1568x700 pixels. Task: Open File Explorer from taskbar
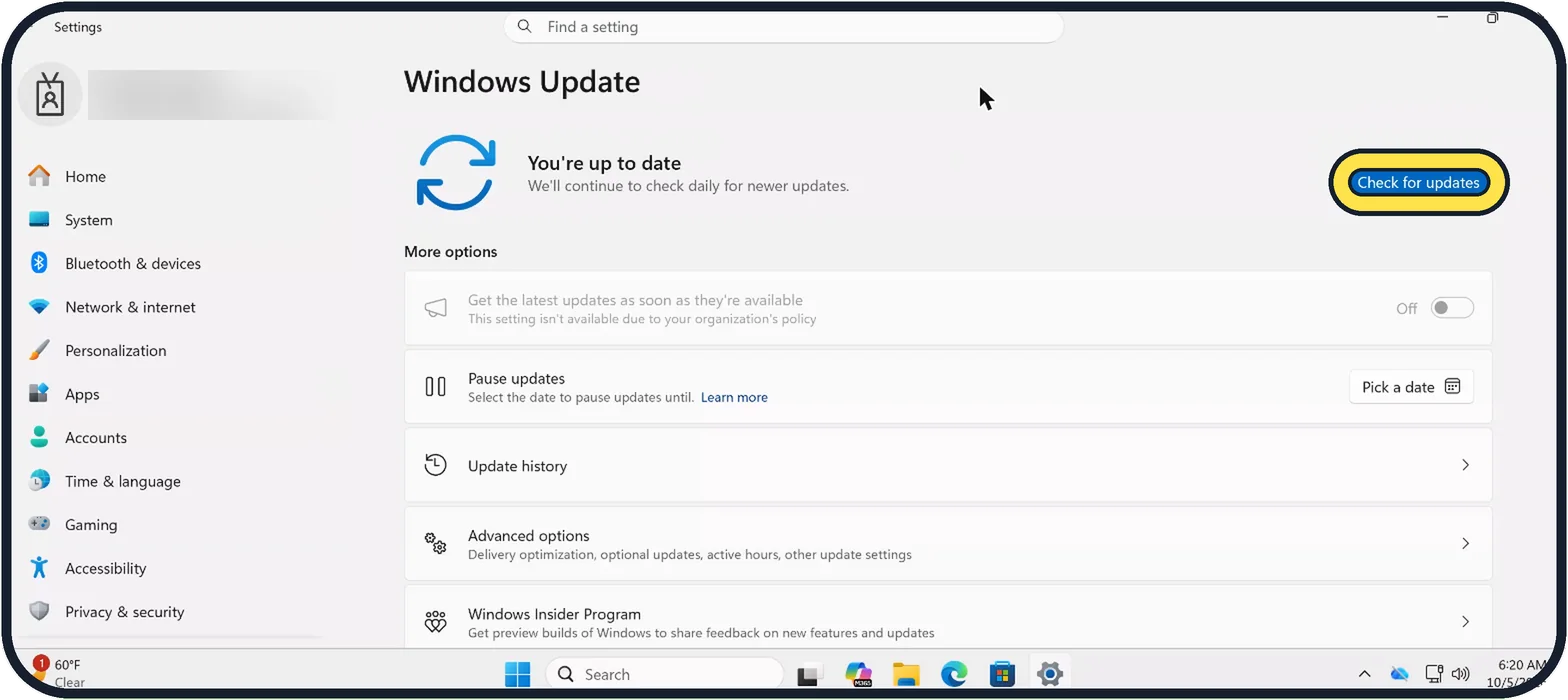[x=906, y=675]
